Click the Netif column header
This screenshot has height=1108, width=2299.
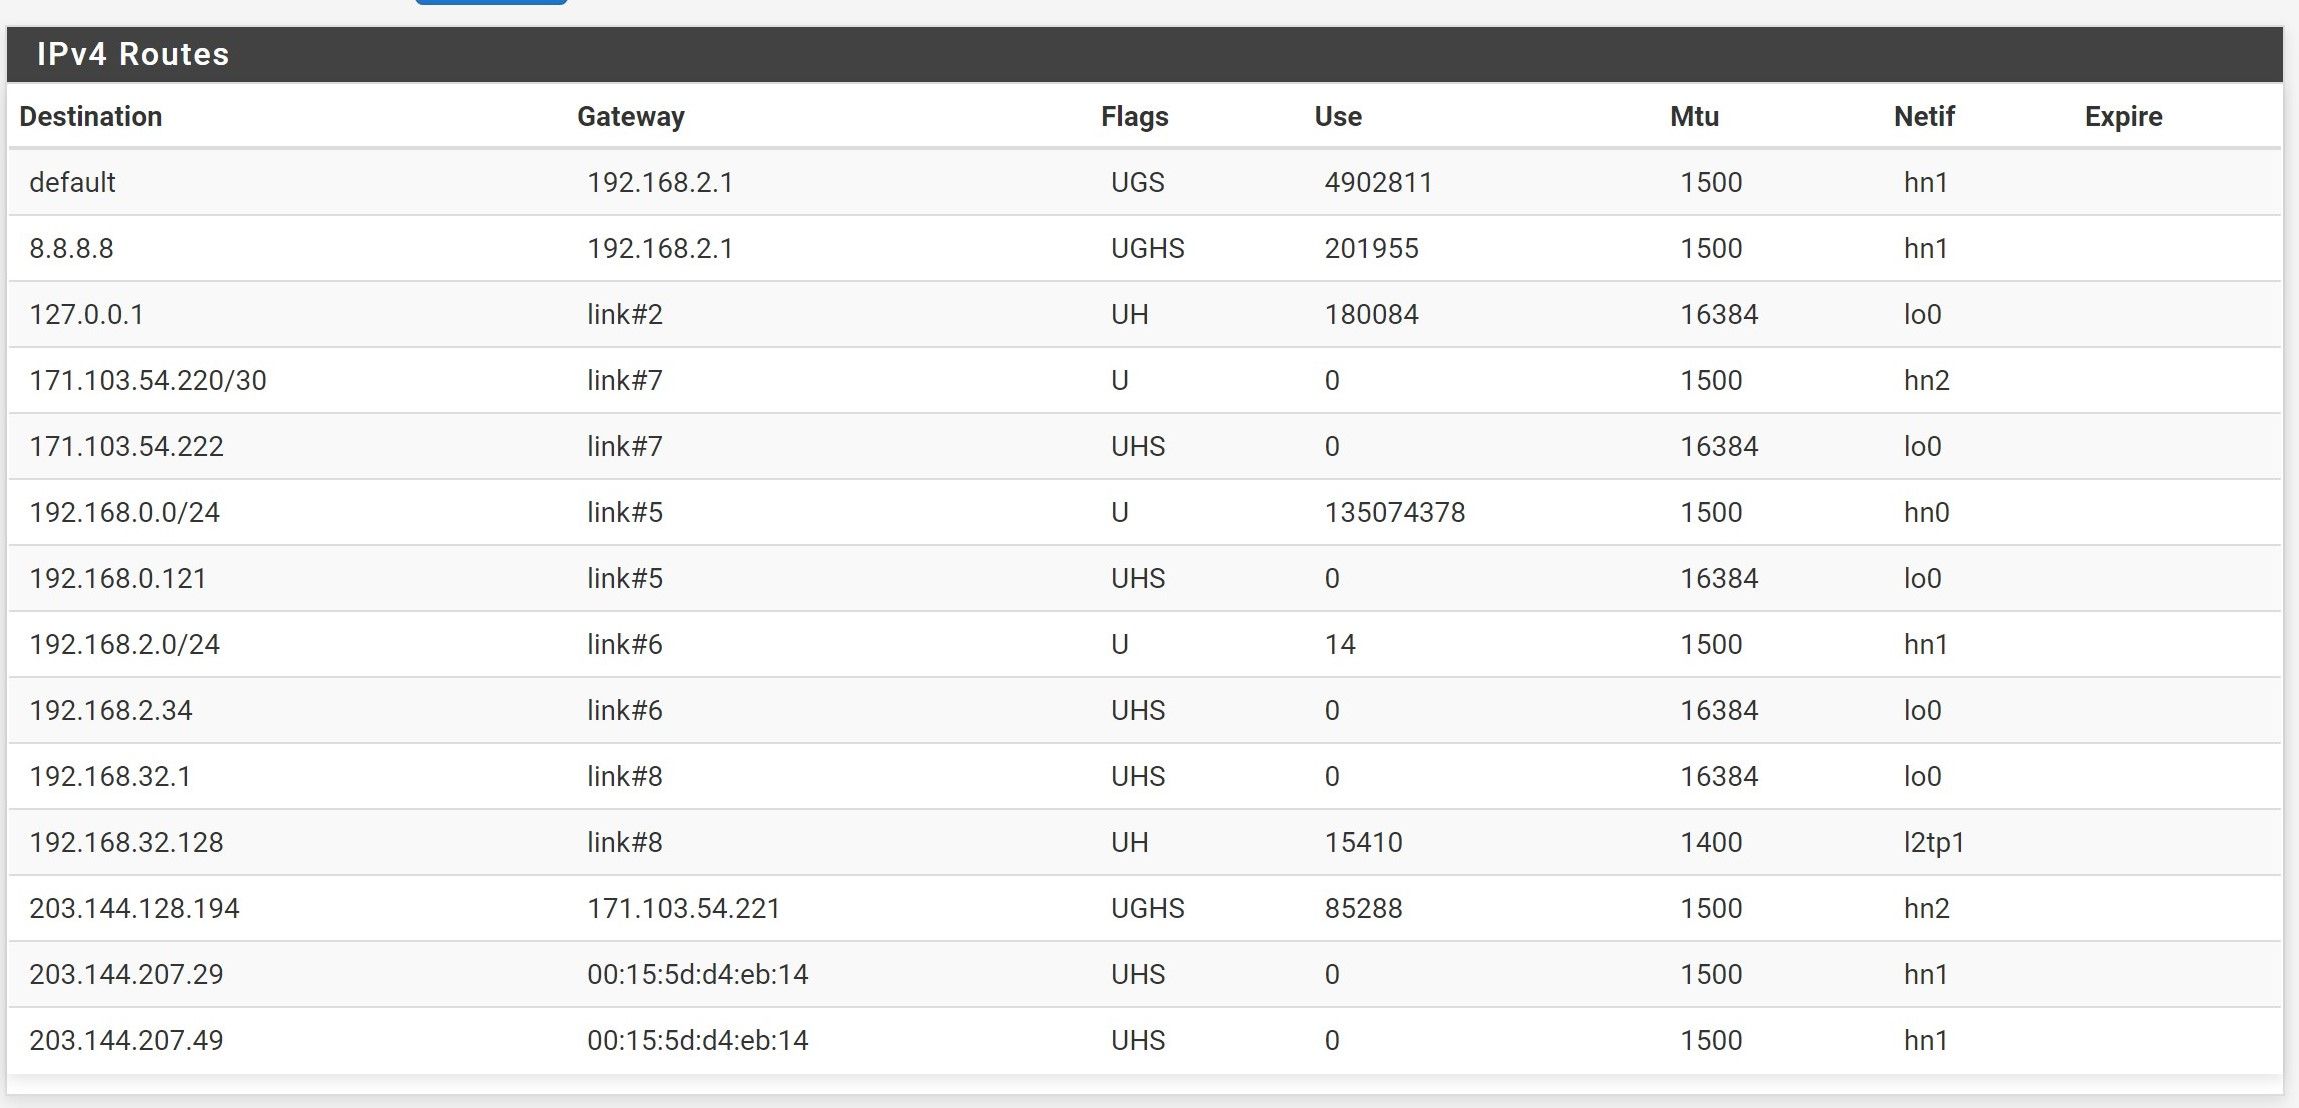pos(1923,117)
